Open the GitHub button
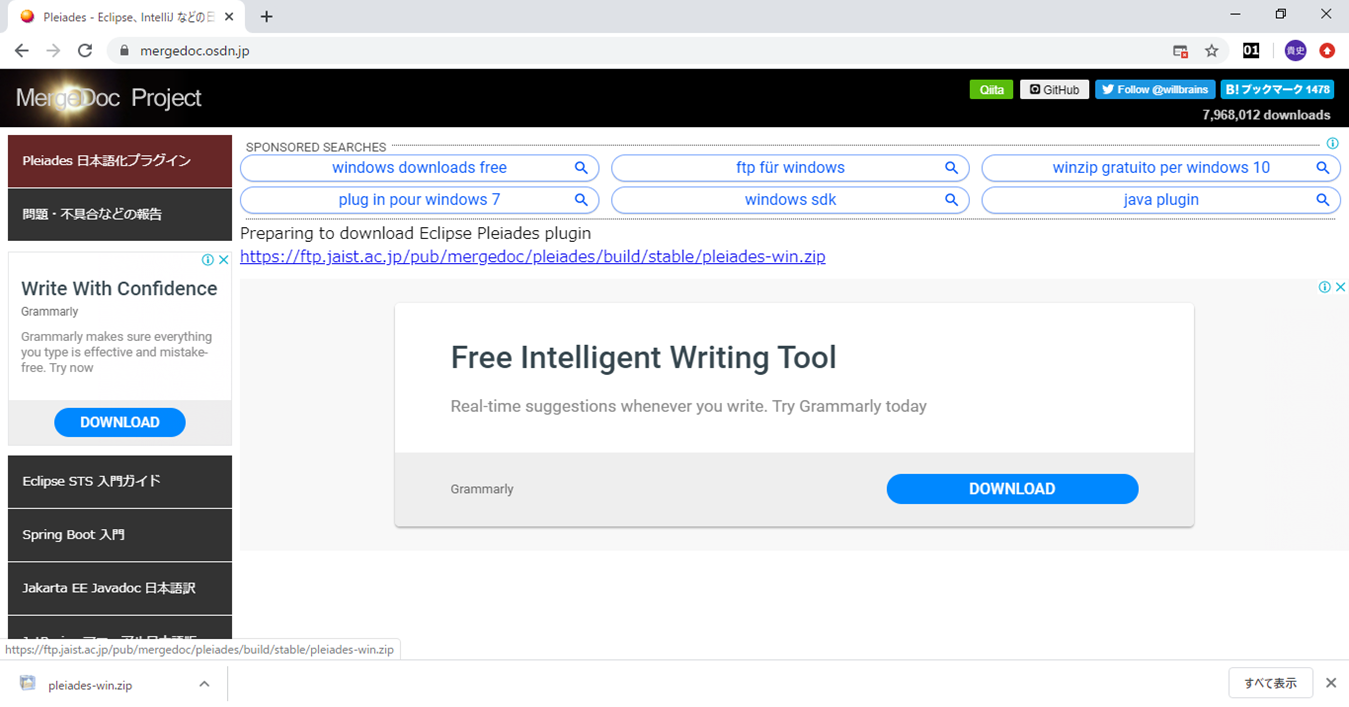1349x707 pixels. pyautogui.click(x=1054, y=90)
